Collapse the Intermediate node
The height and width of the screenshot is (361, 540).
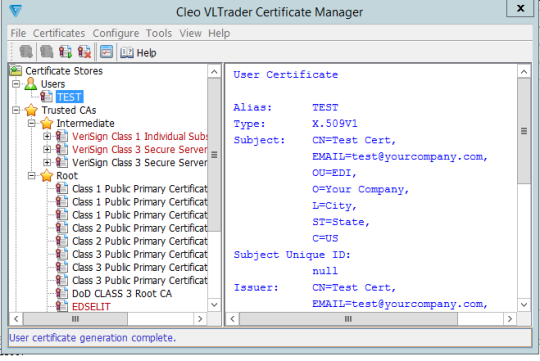click(31, 123)
